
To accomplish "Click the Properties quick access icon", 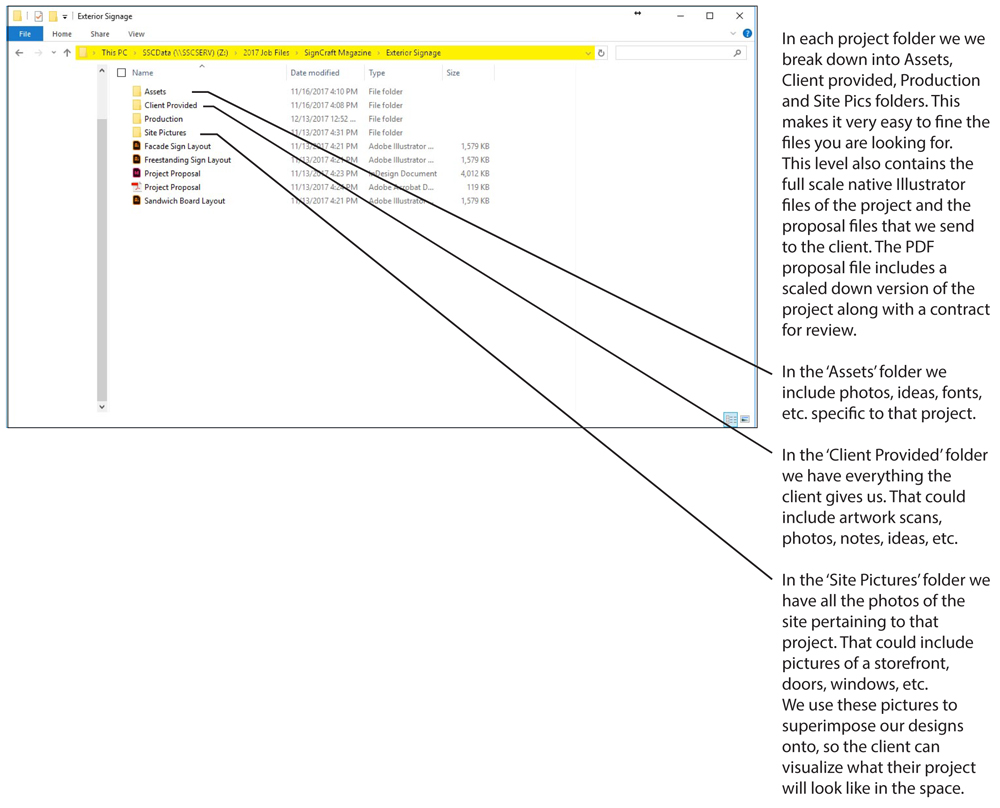I will coord(38,16).
